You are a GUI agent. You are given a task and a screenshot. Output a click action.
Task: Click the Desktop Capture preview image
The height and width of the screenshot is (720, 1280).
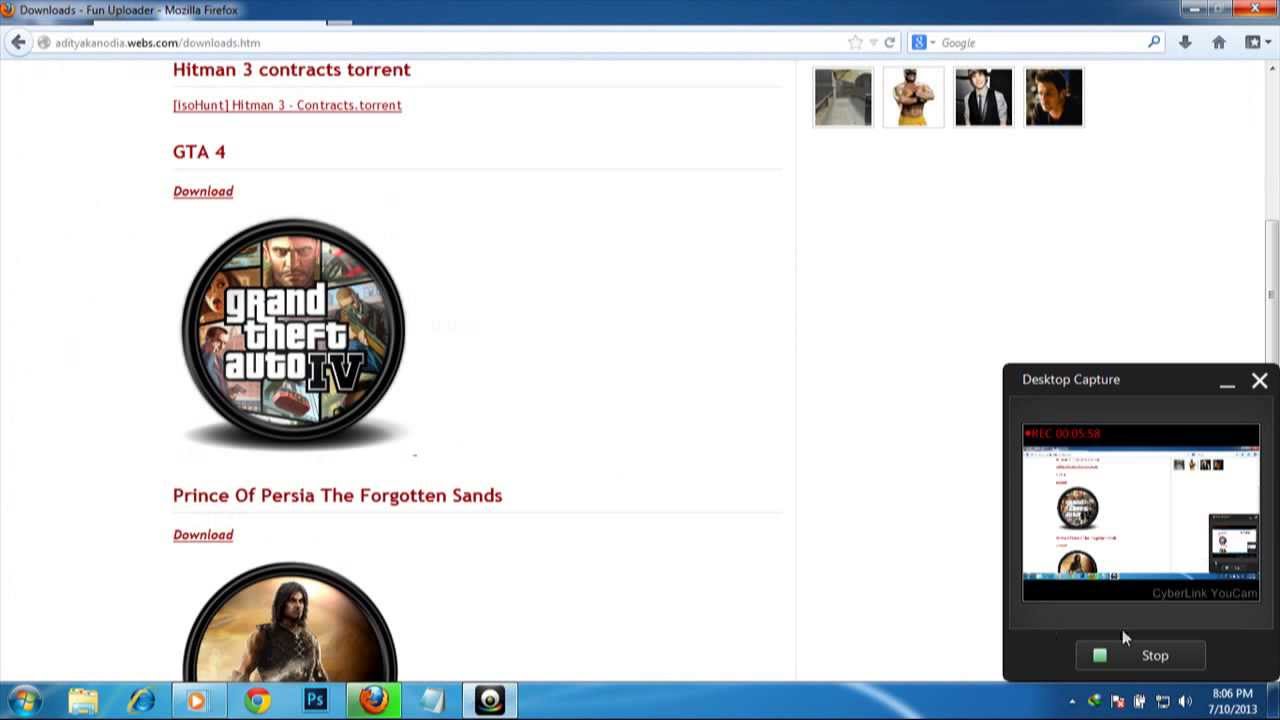pyautogui.click(x=1140, y=513)
